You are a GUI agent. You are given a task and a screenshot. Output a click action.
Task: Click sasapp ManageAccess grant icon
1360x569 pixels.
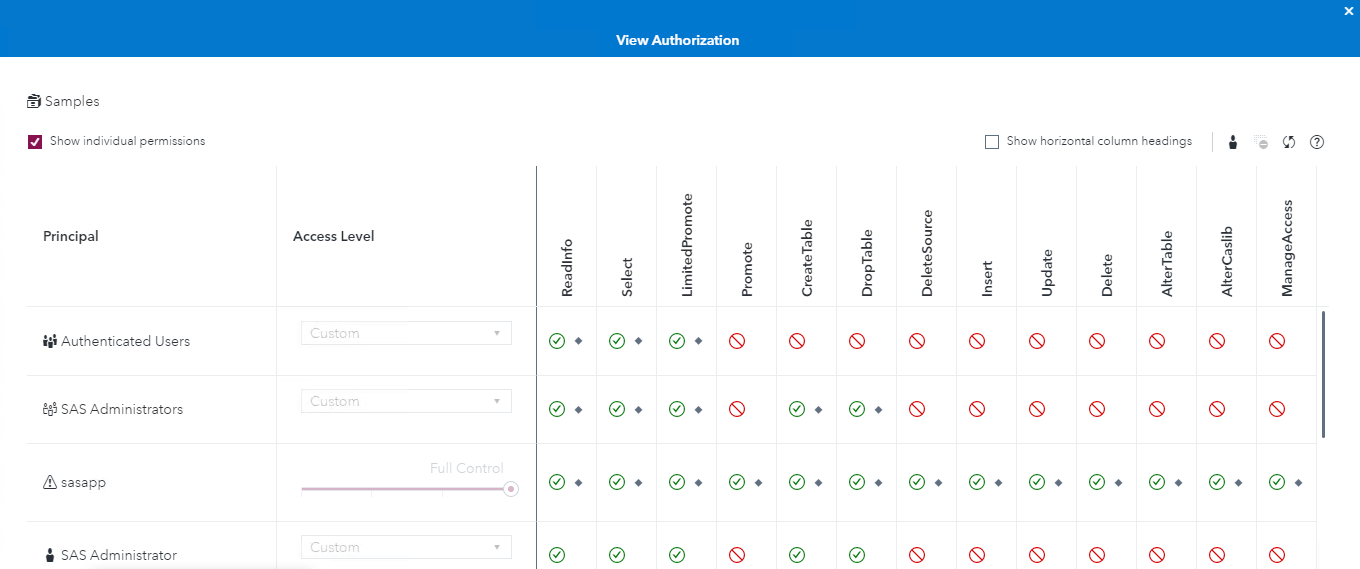[x=1277, y=482]
